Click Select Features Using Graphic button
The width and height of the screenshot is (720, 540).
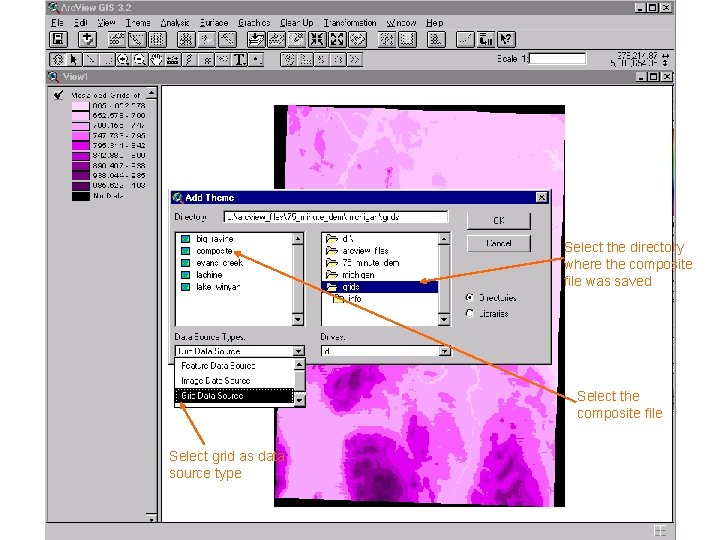(x=387, y=39)
